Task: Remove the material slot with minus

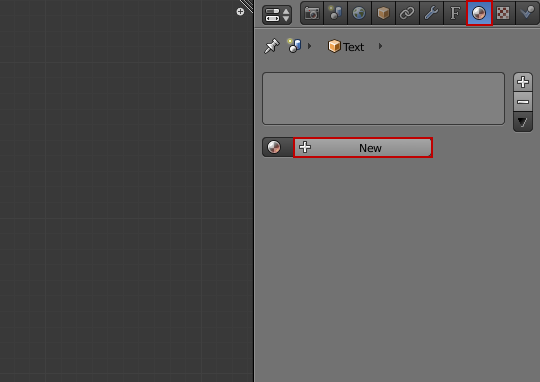Action: pyautogui.click(x=523, y=102)
